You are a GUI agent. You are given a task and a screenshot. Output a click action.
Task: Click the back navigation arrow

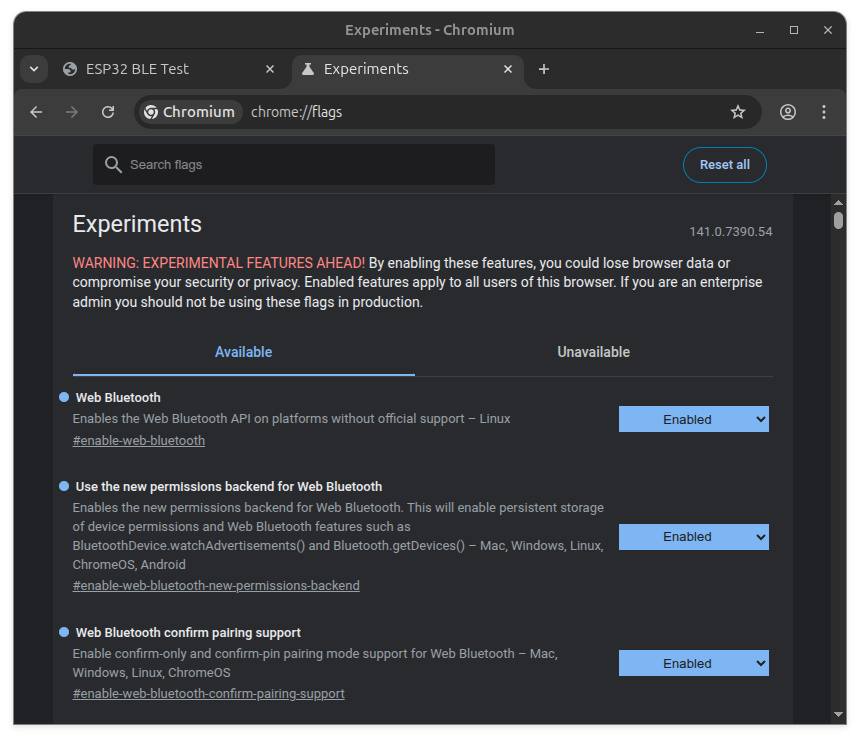tap(36, 112)
